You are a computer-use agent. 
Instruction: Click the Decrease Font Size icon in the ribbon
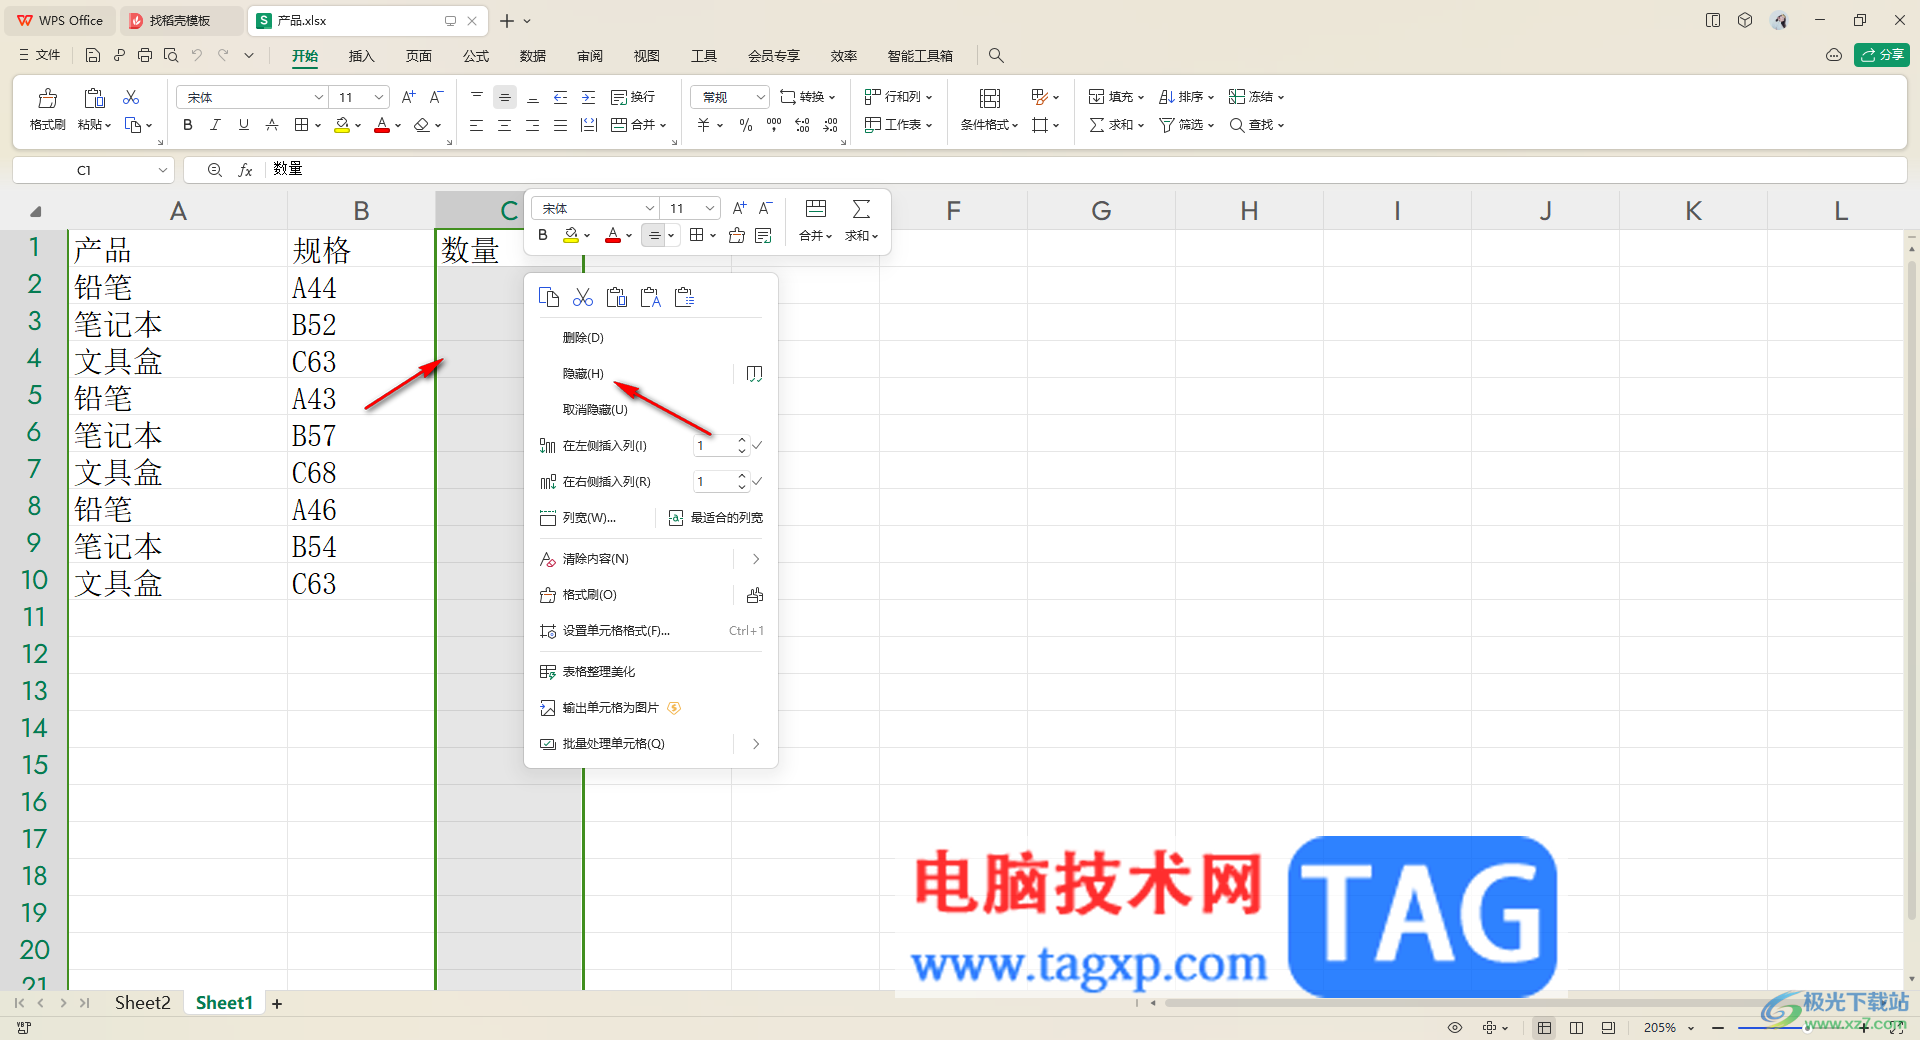pyautogui.click(x=436, y=97)
